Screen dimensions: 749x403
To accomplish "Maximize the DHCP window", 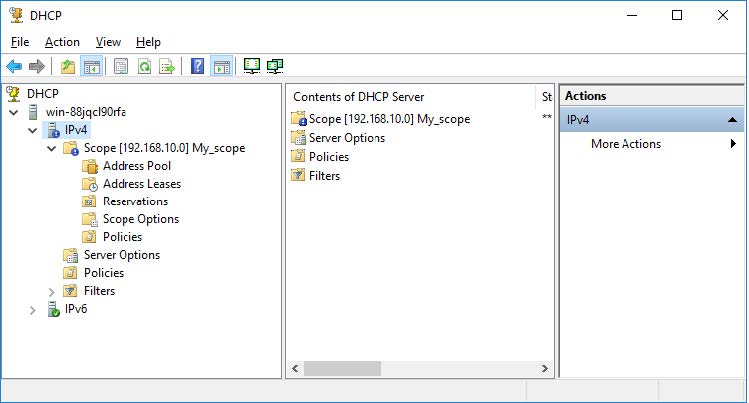I will (677, 15).
